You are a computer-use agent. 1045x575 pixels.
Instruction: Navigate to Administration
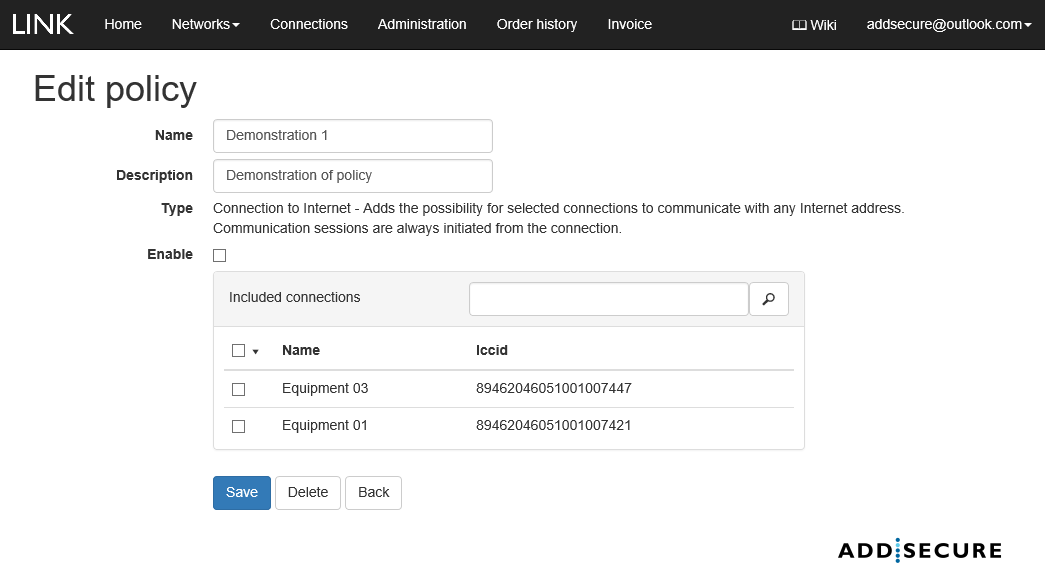422,24
